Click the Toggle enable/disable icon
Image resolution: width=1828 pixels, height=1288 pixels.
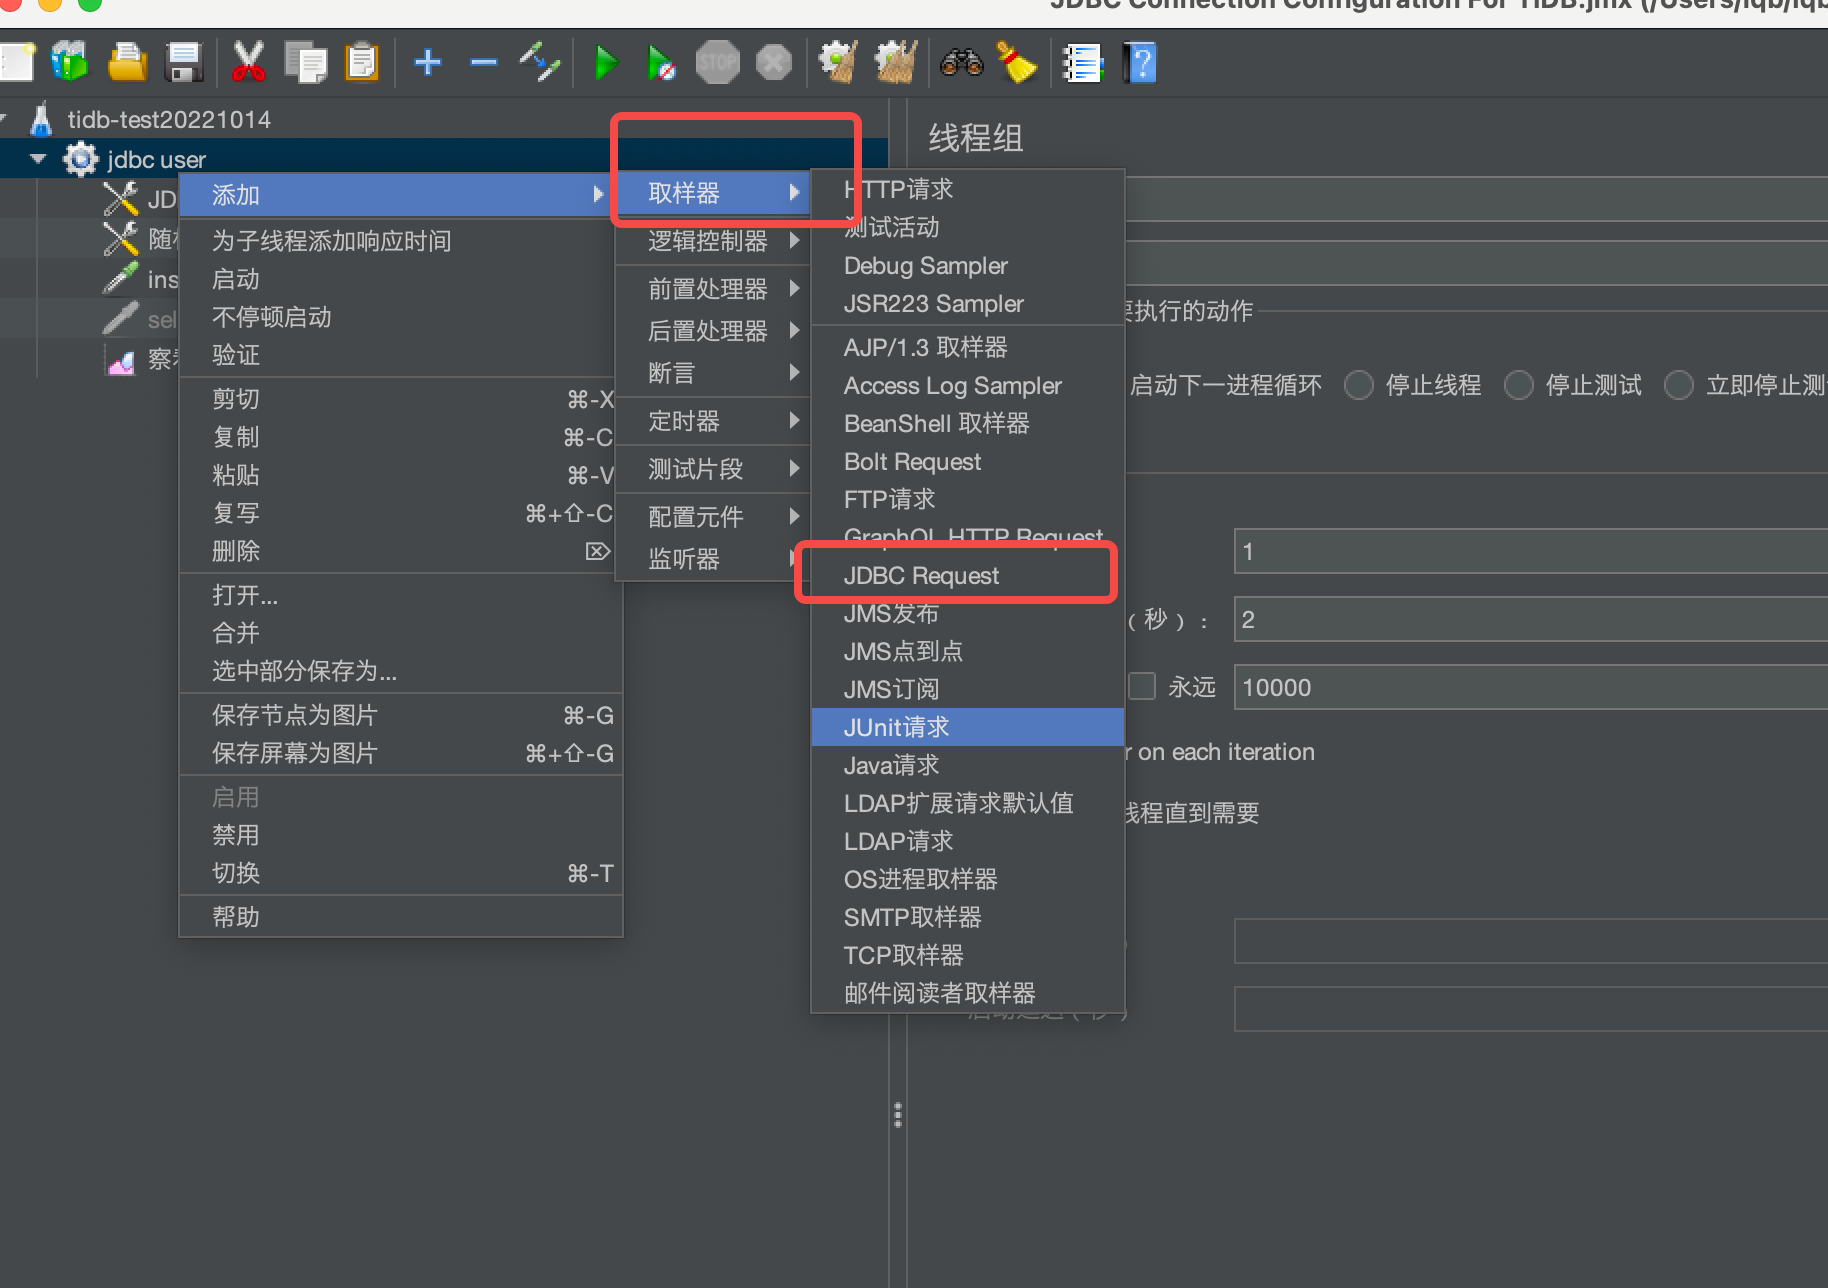pos(540,63)
